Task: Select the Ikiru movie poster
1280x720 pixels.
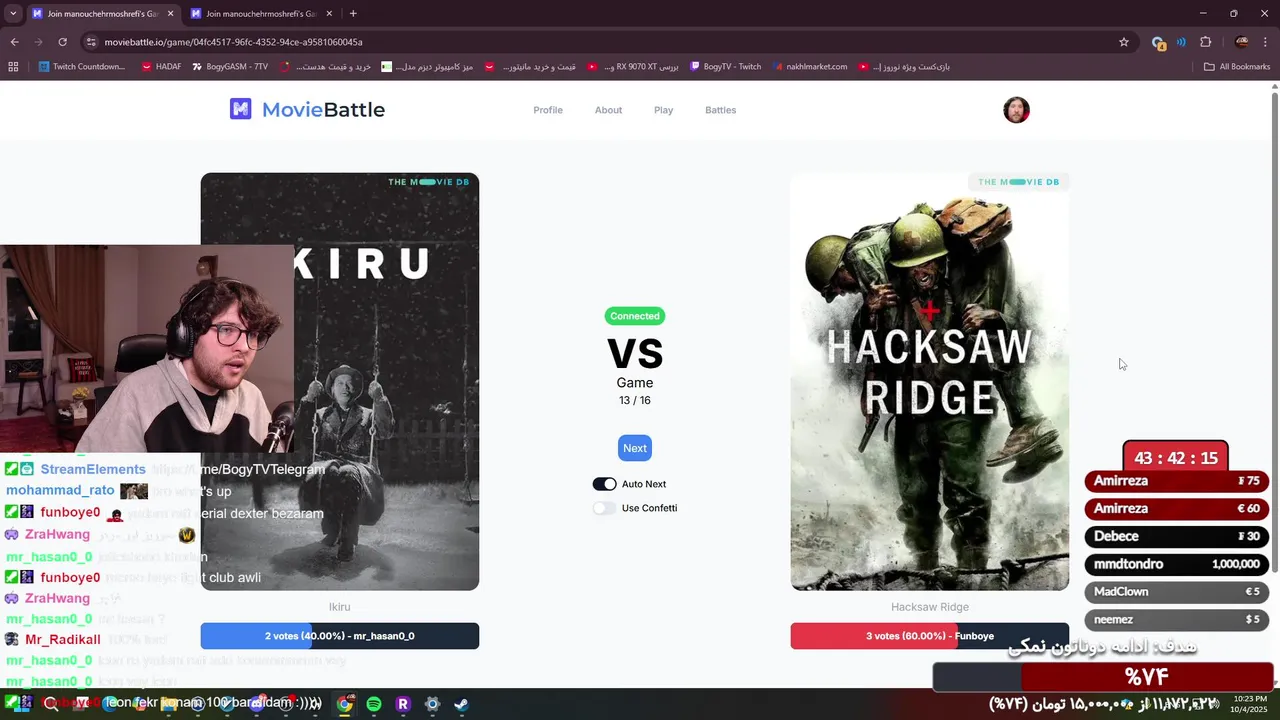Action: point(340,382)
